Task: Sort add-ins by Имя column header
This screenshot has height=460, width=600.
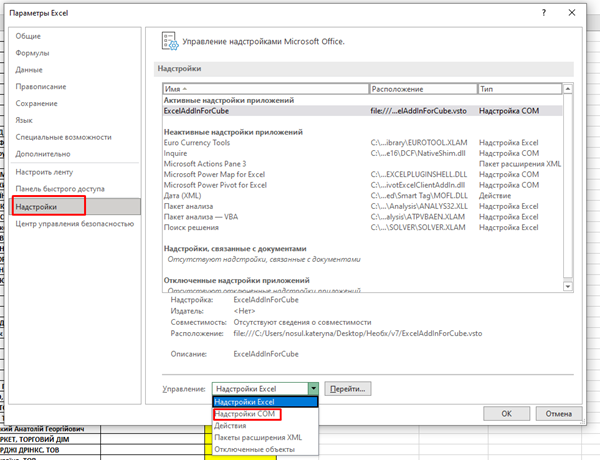Action: (266, 89)
